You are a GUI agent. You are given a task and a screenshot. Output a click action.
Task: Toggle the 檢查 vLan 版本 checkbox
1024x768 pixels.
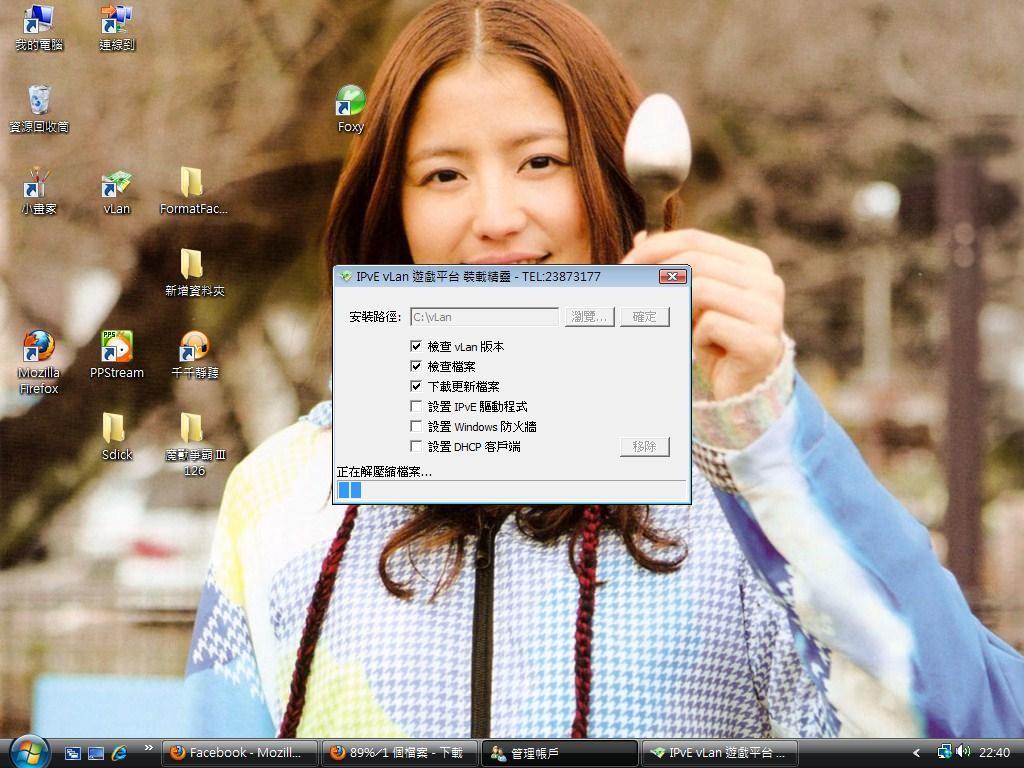(x=417, y=346)
